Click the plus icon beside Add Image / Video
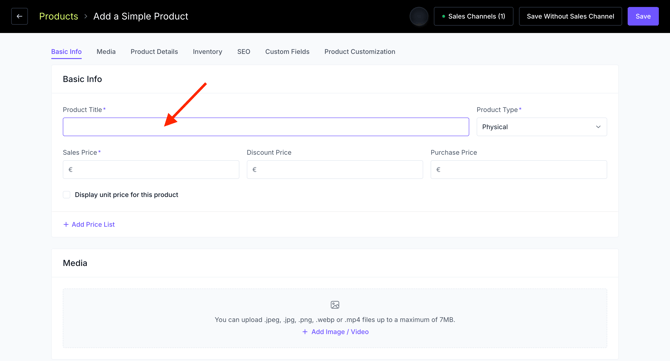This screenshot has height=361, width=670. pos(305,332)
